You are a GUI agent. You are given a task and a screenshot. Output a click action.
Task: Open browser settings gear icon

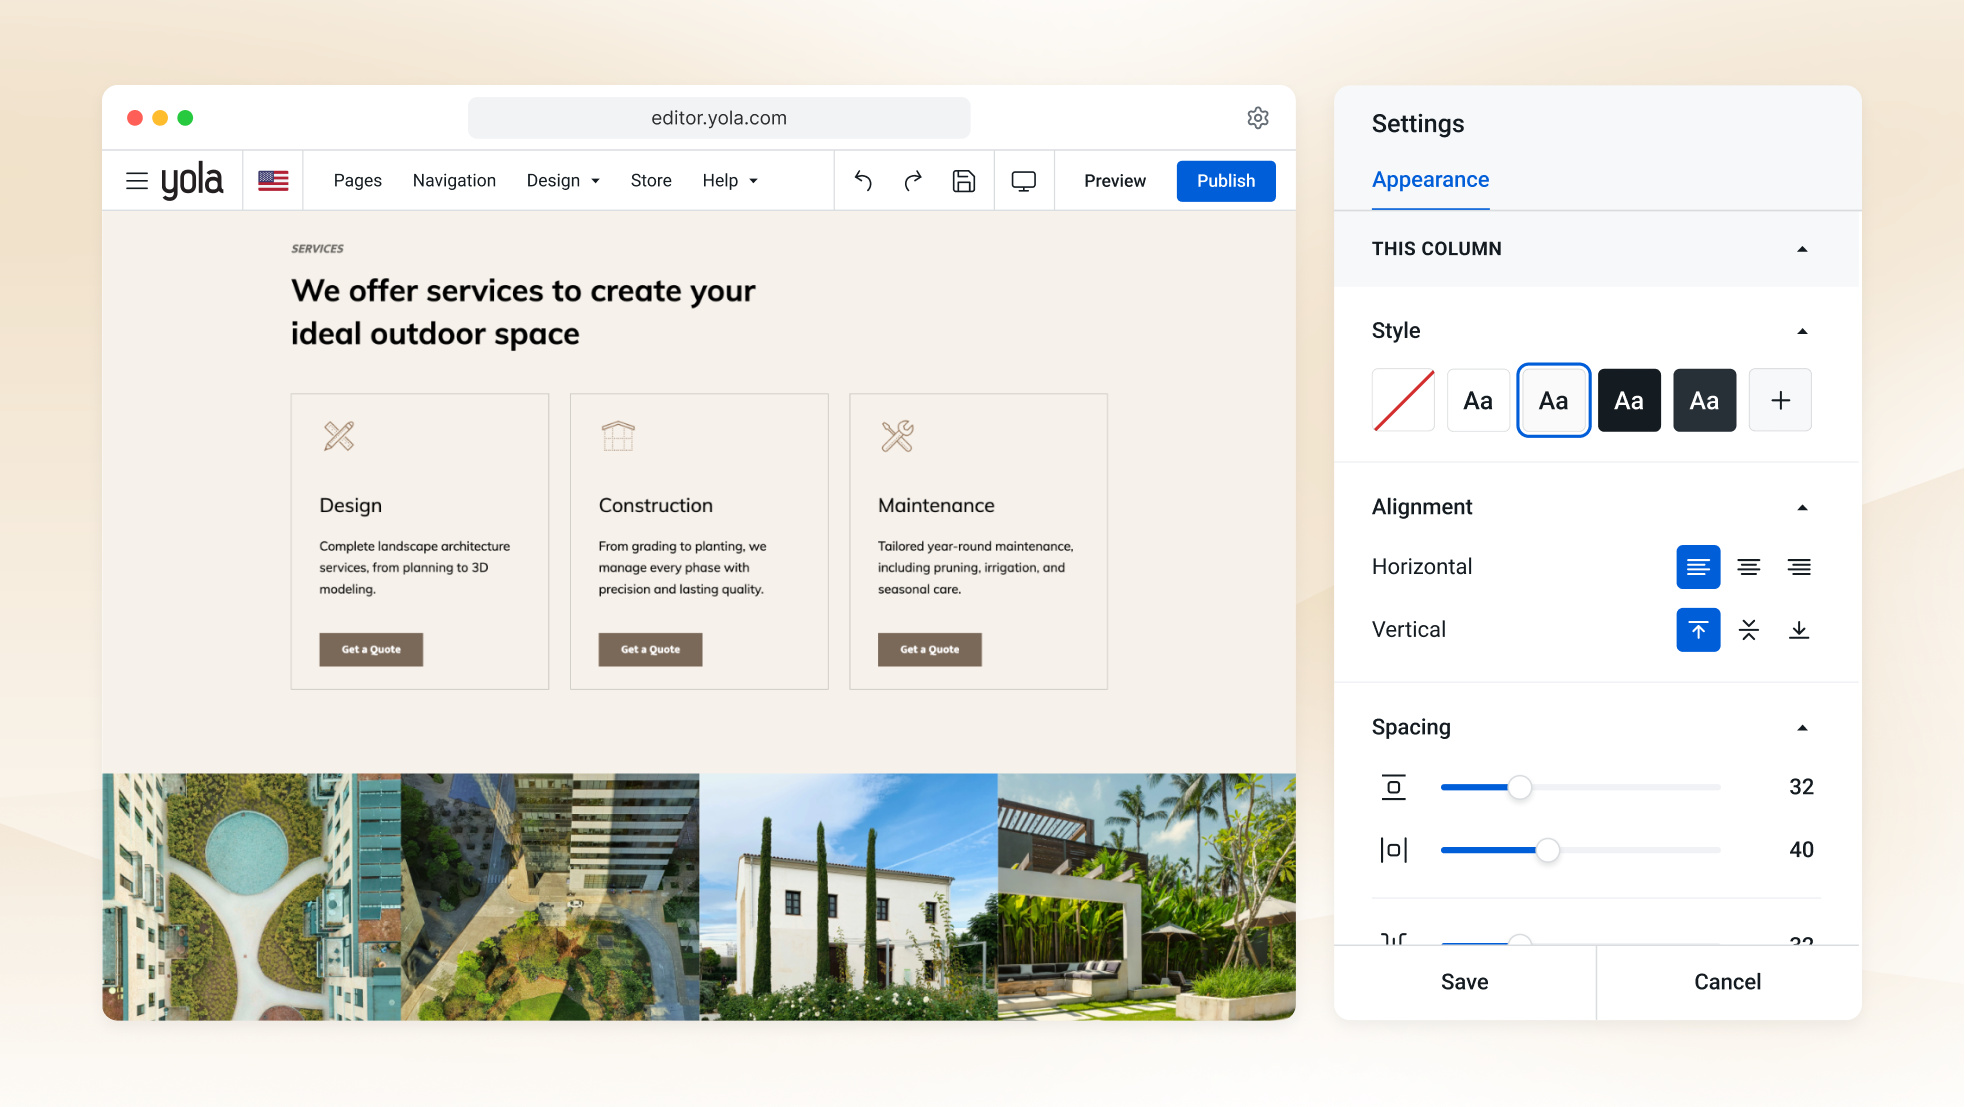coord(1258,118)
